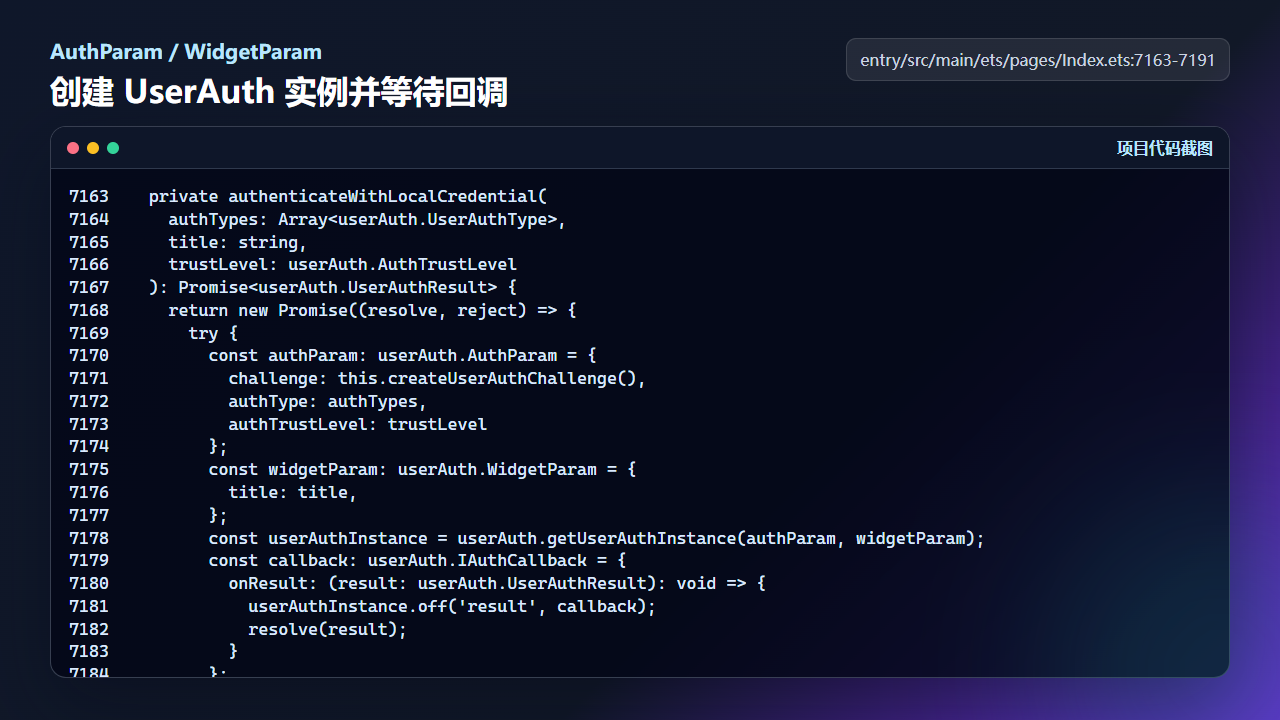Click code 'title: title,'
Screen dimensions: 1280x720
coord(293,492)
